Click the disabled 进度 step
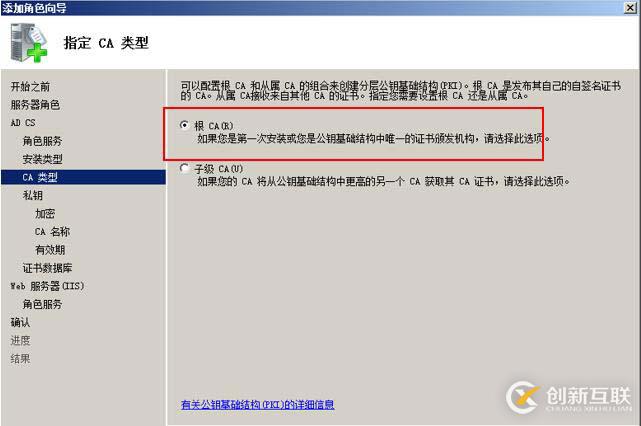641x426 pixels. (x=20, y=341)
